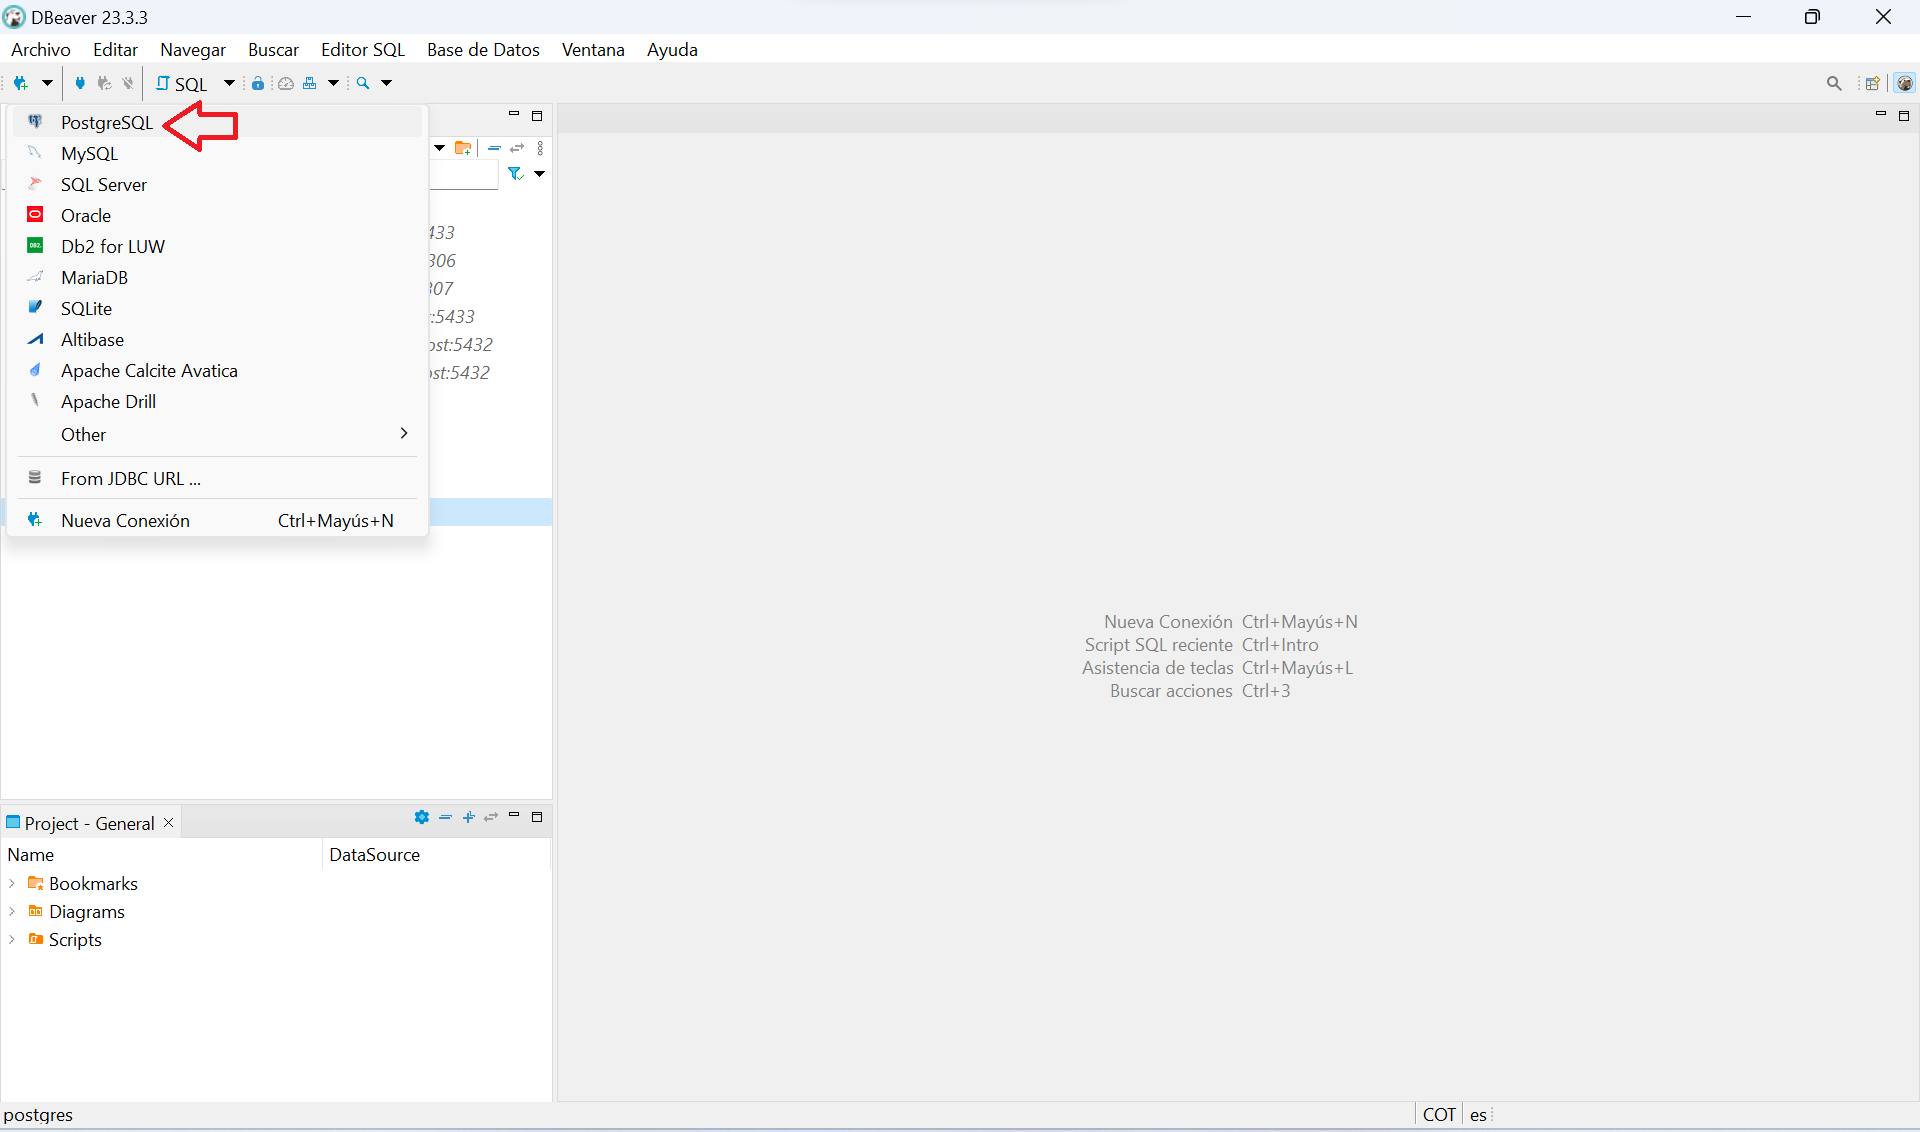1920x1132 pixels.
Task: Expand the Other submenu entry
Action: (218, 434)
